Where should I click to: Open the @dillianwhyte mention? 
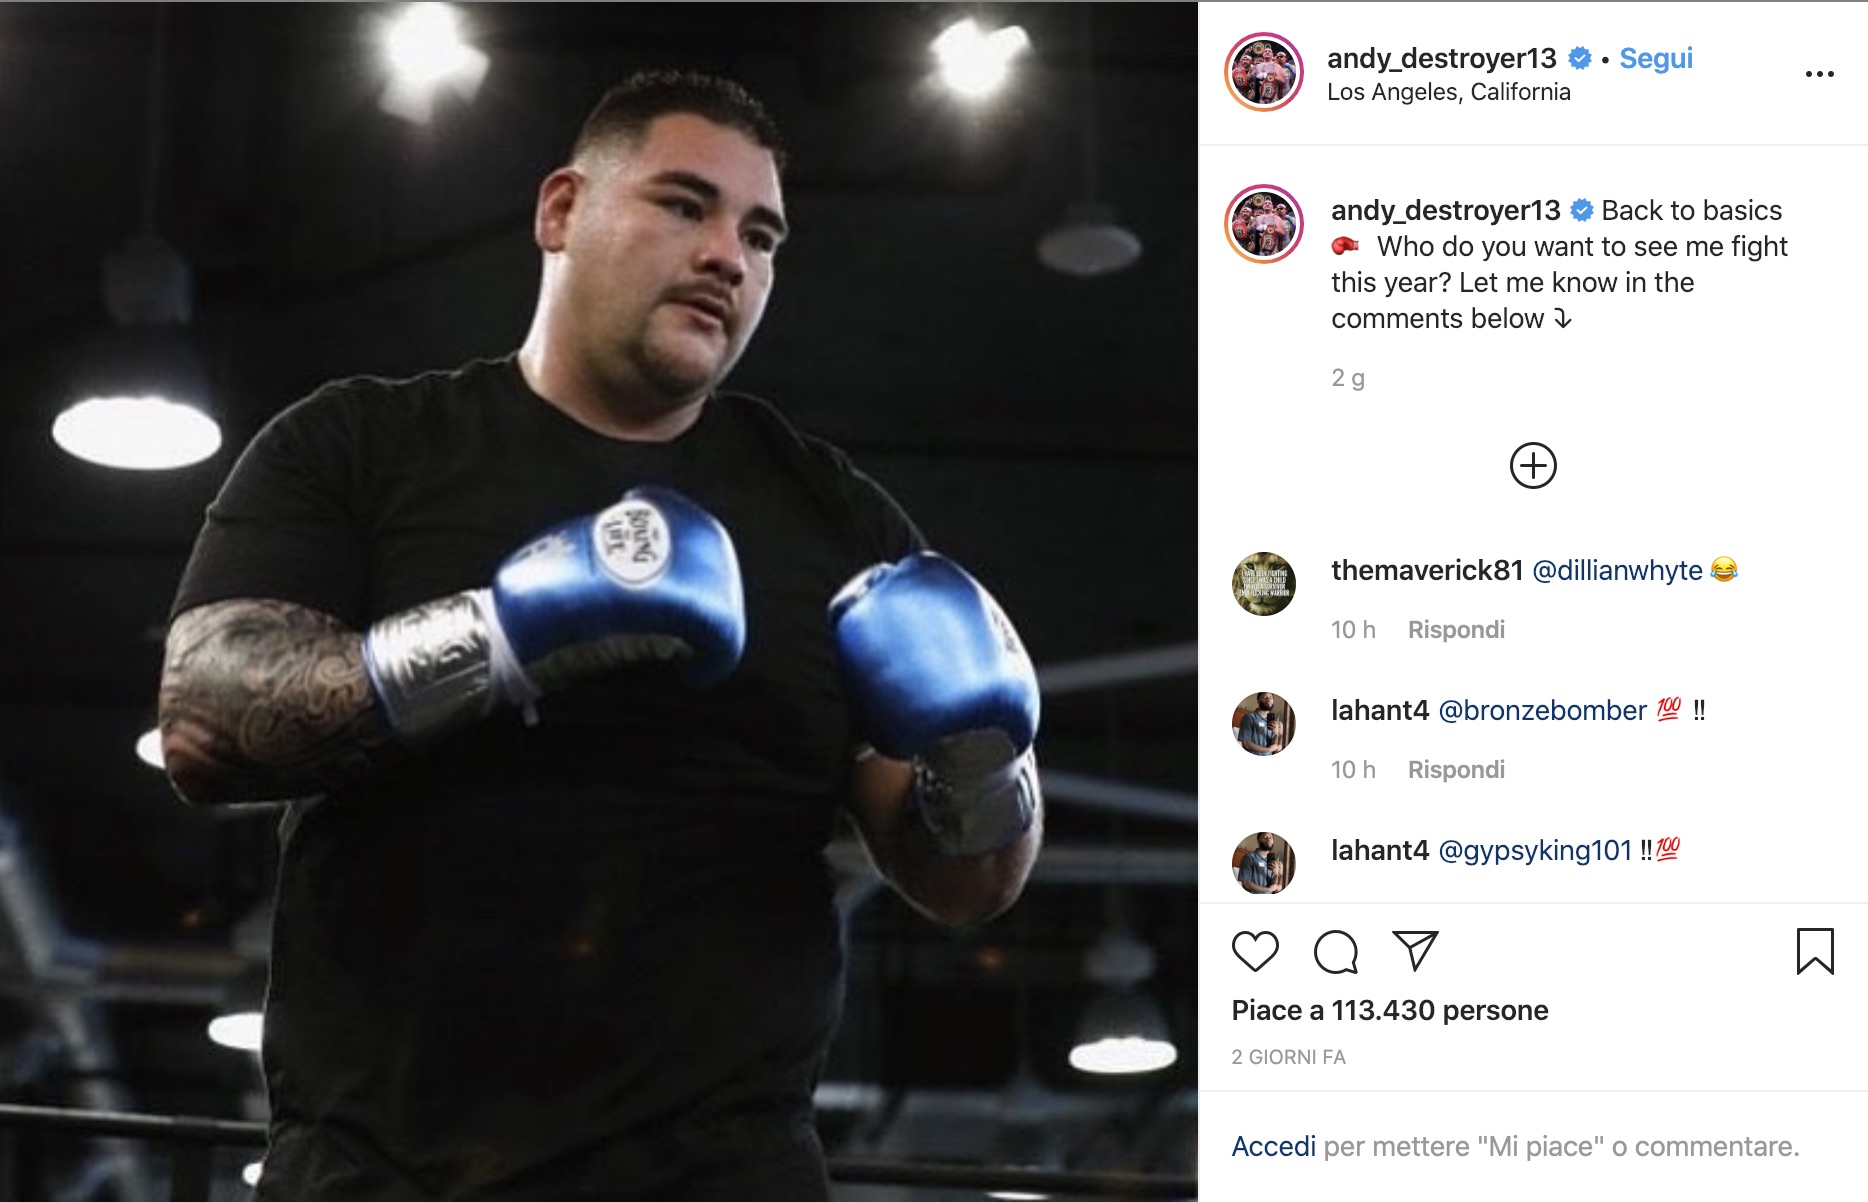[x=1617, y=570]
